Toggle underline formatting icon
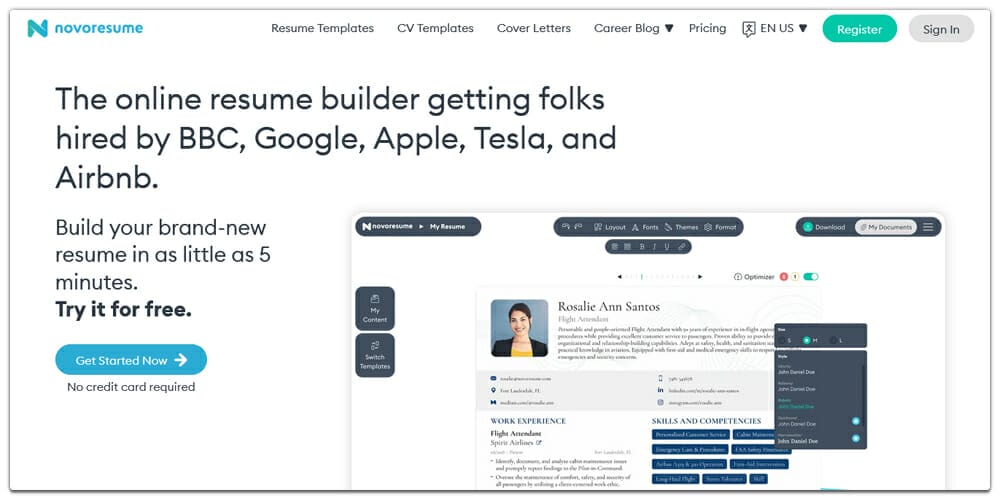The width and height of the screenshot is (1000, 500). [667, 246]
